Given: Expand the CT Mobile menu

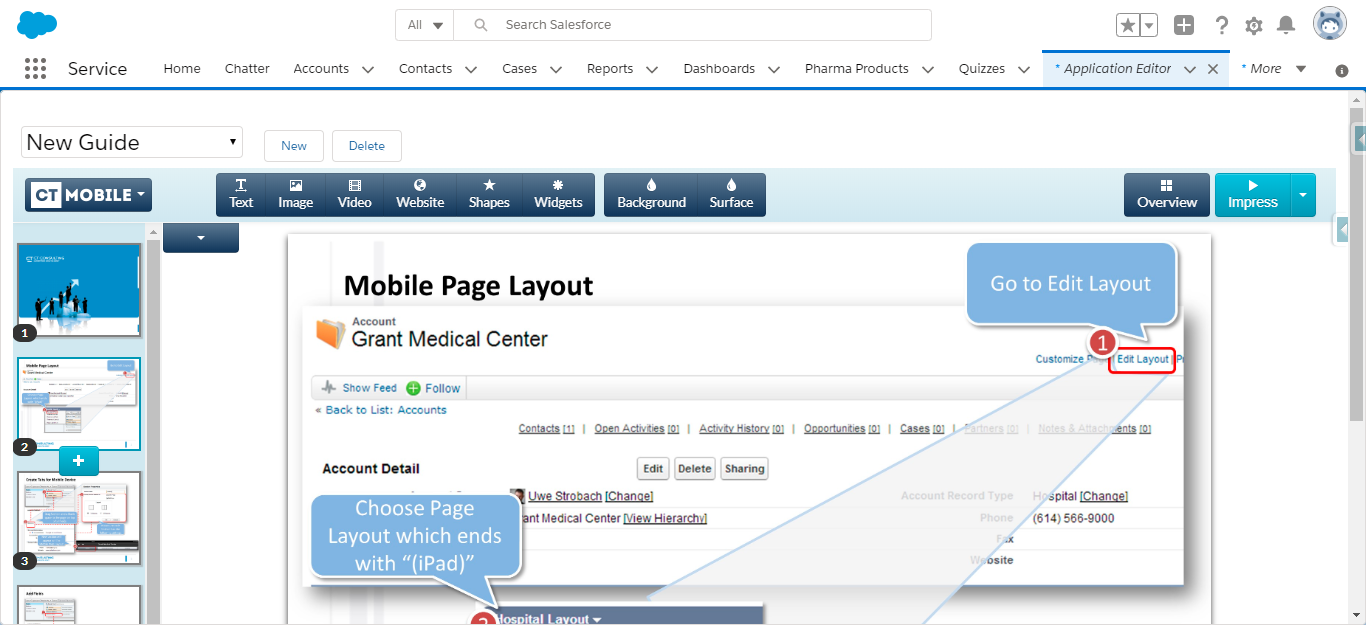Looking at the screenshot, I should tap(88, 195).
